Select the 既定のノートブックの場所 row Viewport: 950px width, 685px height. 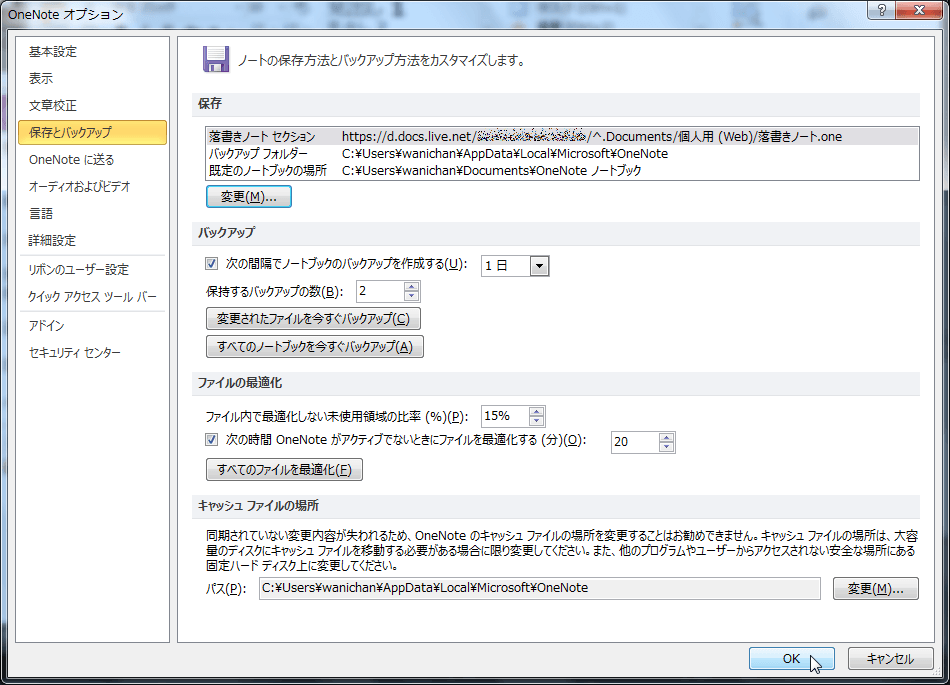pos(562,170)
